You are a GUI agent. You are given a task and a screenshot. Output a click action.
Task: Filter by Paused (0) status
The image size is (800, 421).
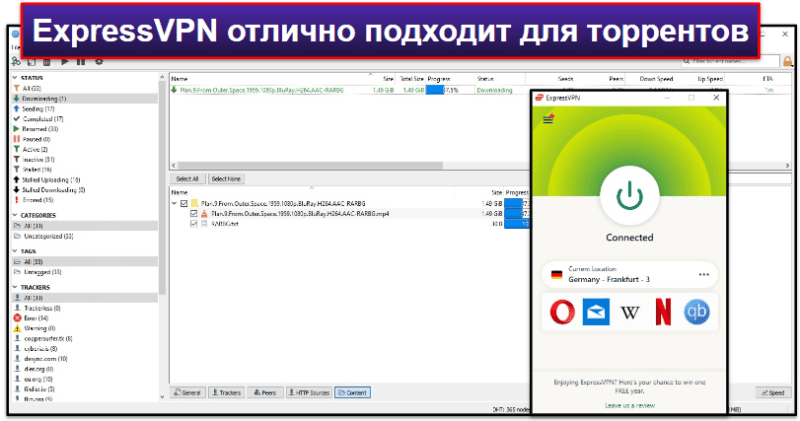pyautogui.click(x=84, y=139)
